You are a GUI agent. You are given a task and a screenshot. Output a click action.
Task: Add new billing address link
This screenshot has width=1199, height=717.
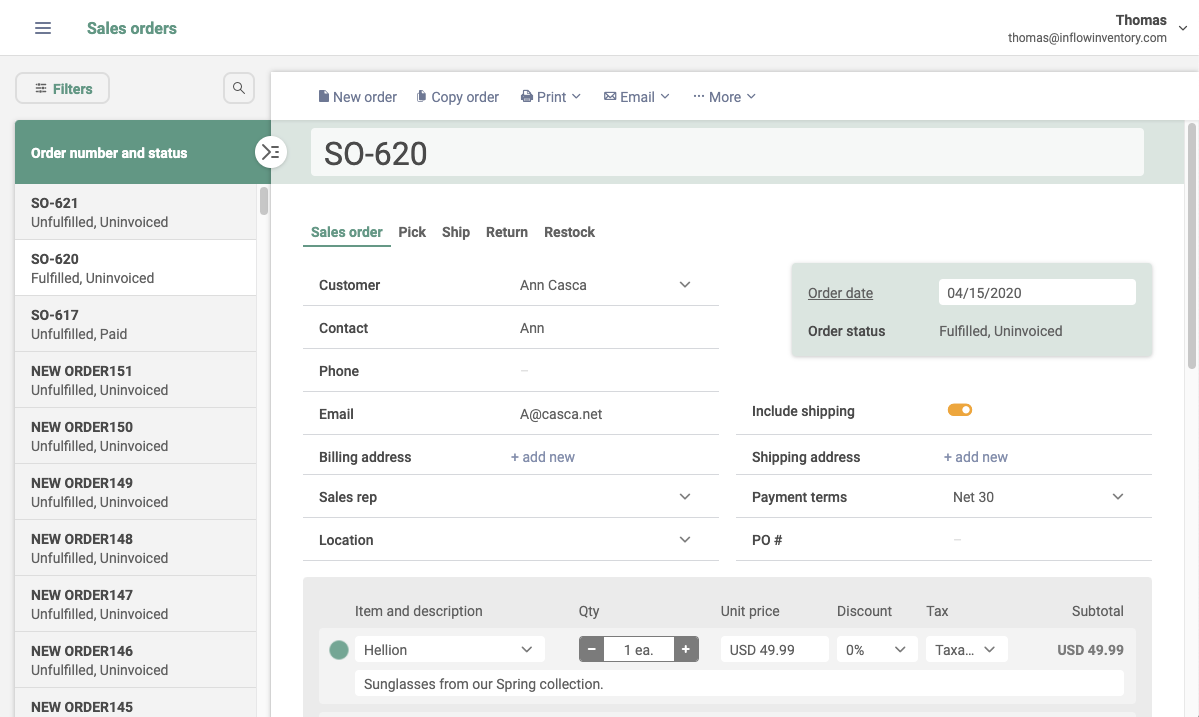[x=542, y=457]
